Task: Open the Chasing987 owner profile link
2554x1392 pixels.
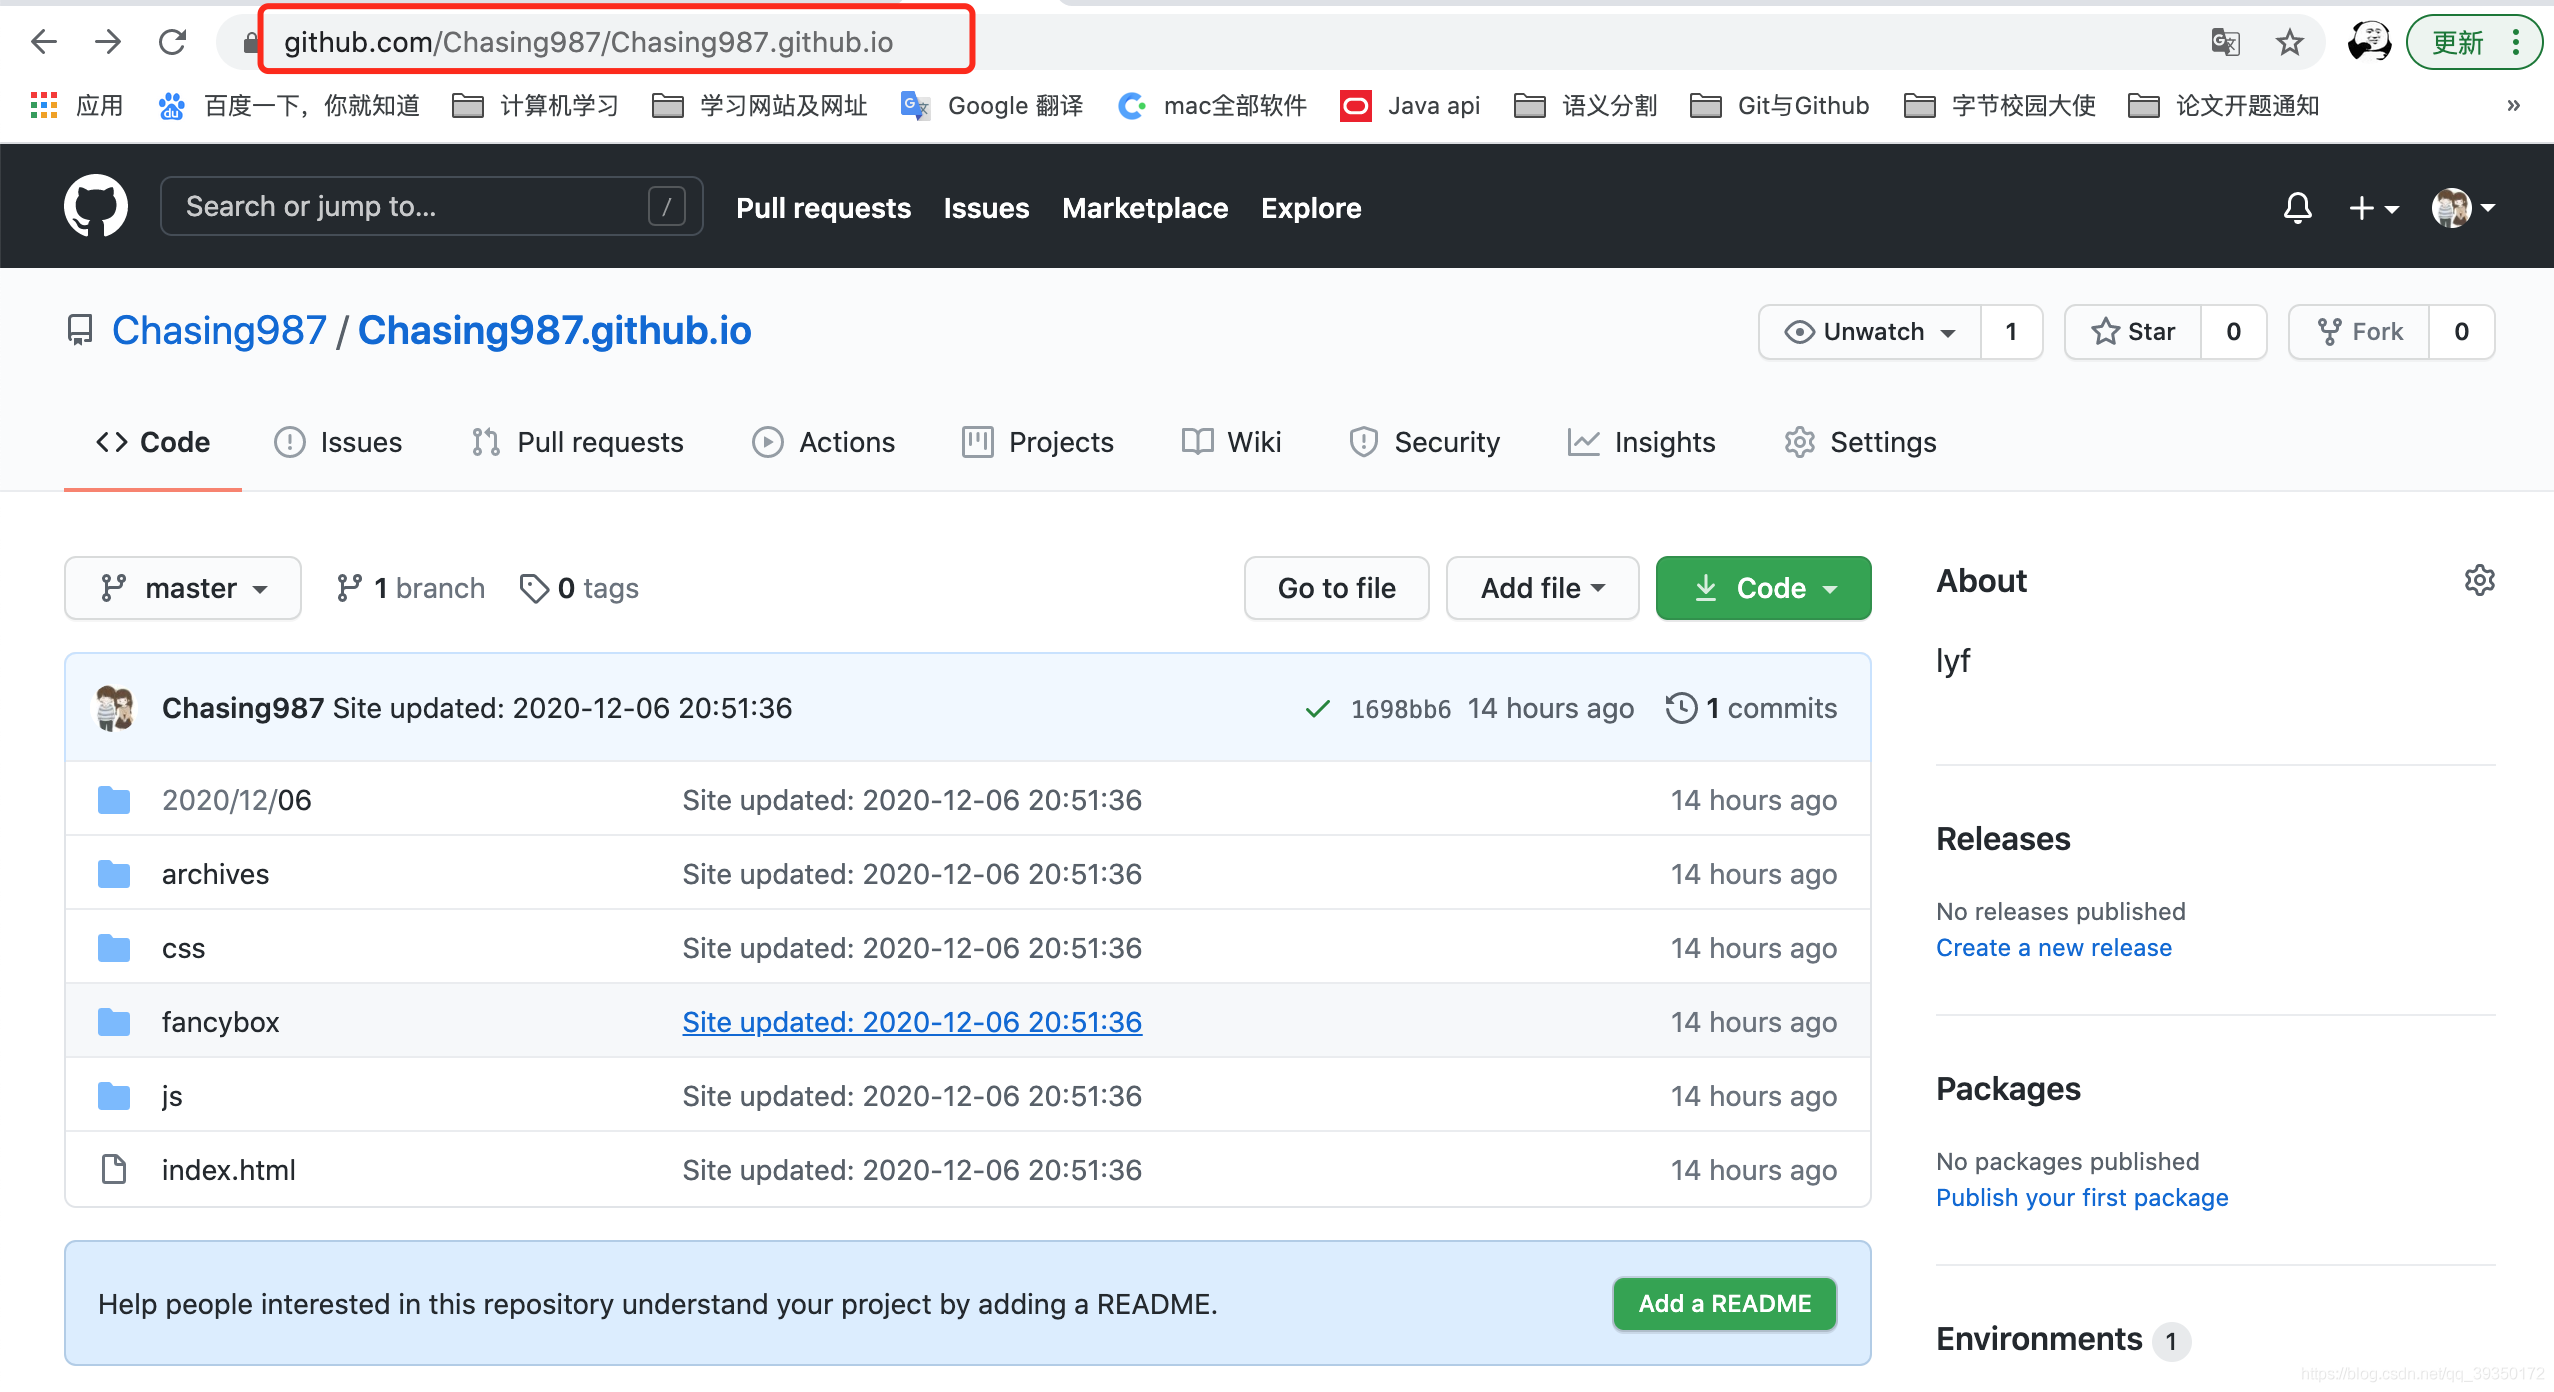Action: pyautogui.click(x=219, y=330)
